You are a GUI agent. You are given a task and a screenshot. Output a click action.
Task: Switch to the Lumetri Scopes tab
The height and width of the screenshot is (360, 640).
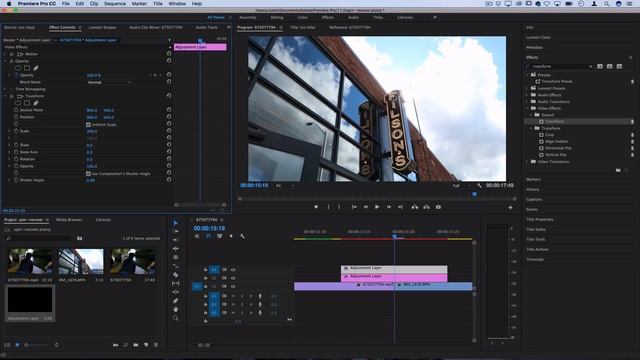(x=102, y=27)
